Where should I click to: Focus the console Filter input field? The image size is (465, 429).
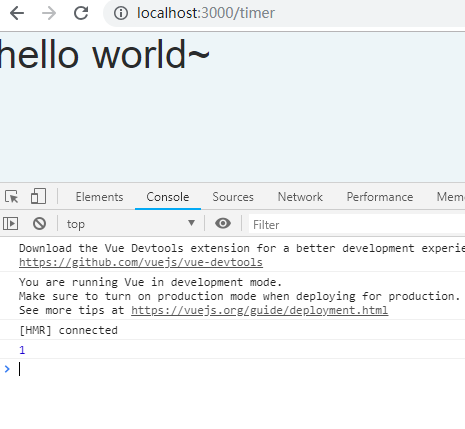pyautogui.click(x=357, y=224)
